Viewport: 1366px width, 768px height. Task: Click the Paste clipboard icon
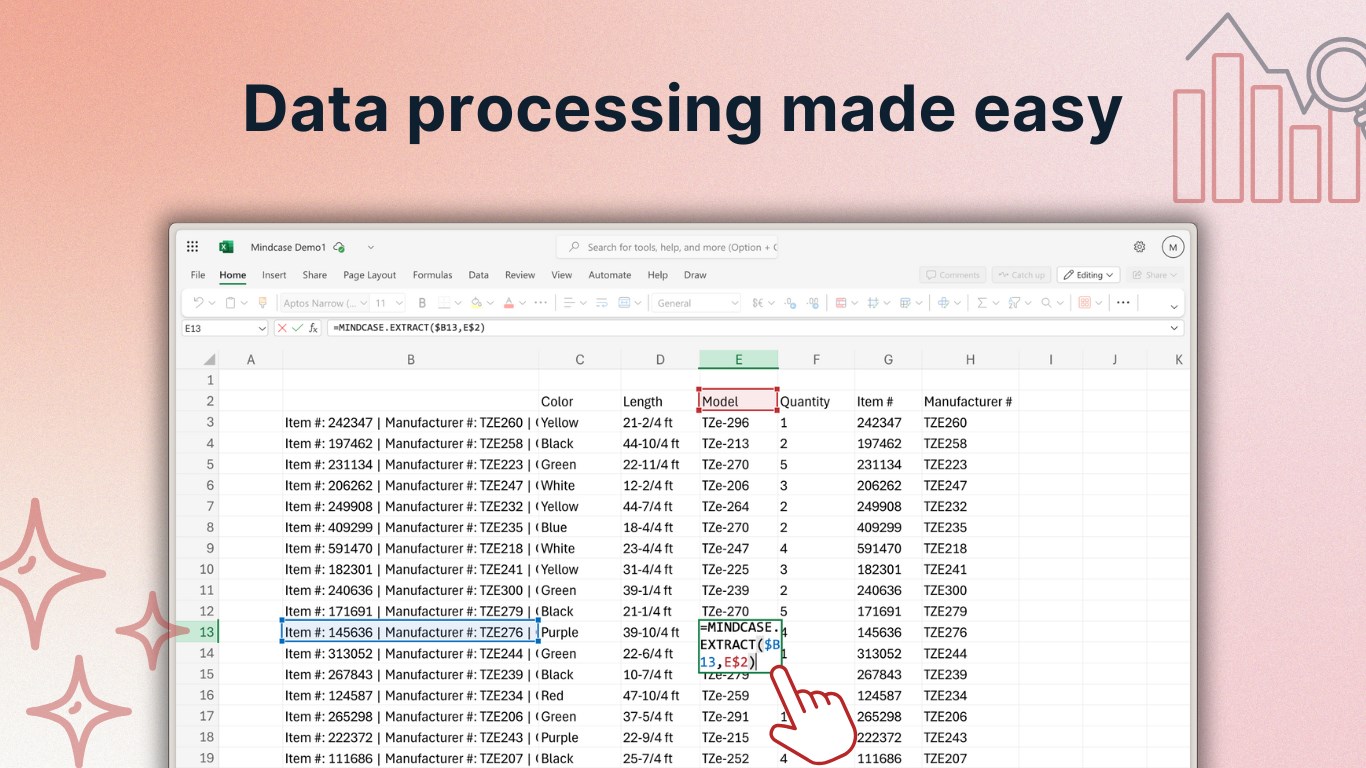click(230, 303)
